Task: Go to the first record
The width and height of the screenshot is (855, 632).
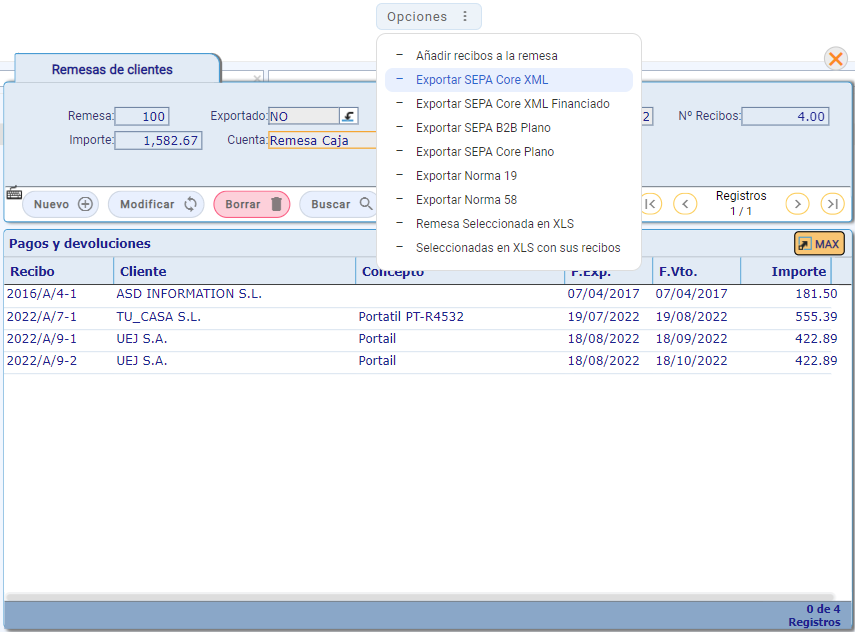Action: pyautogui.click(x=650, y=204)
